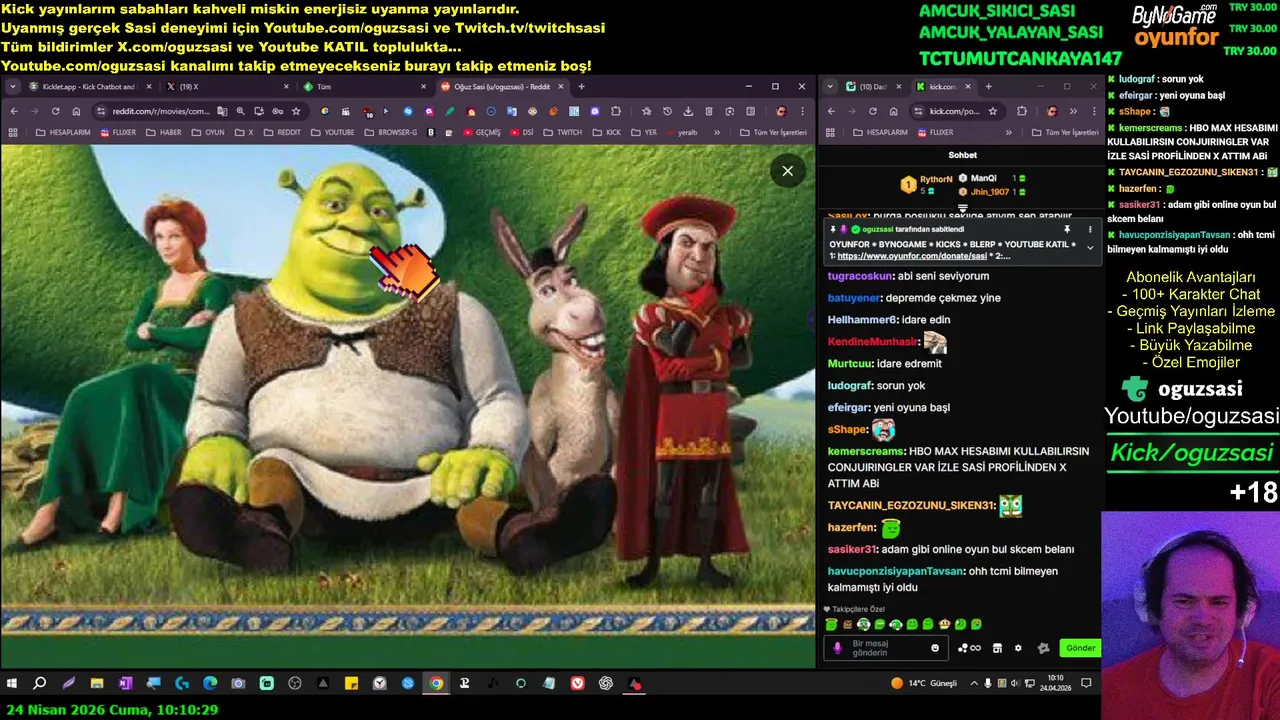The width and height of the screenshot is (1280, 720).
Task: Open Windows Start menu
Action: pos(12,684)
